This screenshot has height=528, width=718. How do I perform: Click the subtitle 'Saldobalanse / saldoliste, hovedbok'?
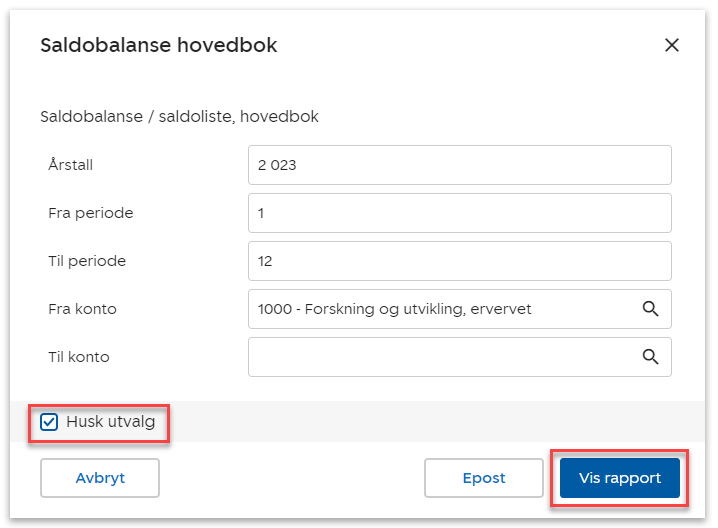point(179,117)
